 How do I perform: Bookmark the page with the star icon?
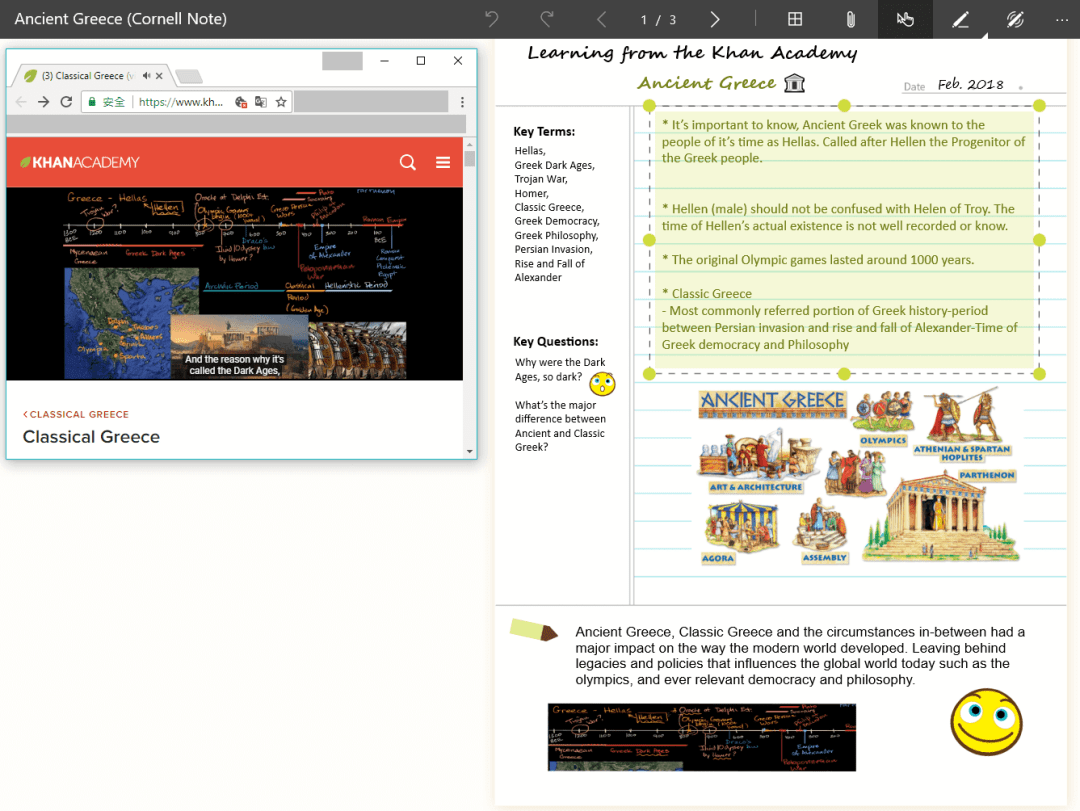tap(281, 102)
